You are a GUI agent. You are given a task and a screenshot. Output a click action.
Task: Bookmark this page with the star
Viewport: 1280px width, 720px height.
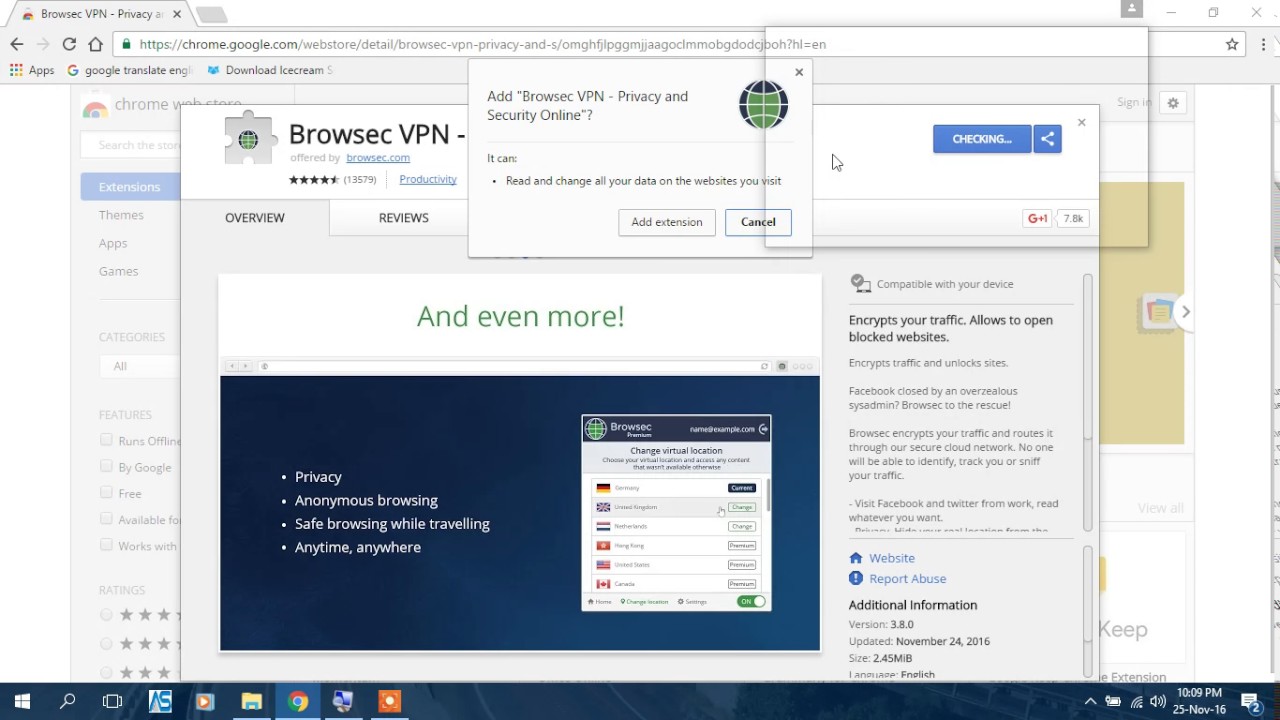1232,44
